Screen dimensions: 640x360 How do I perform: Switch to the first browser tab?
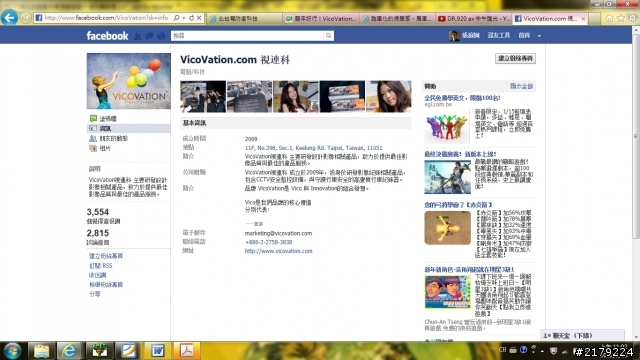244,18
